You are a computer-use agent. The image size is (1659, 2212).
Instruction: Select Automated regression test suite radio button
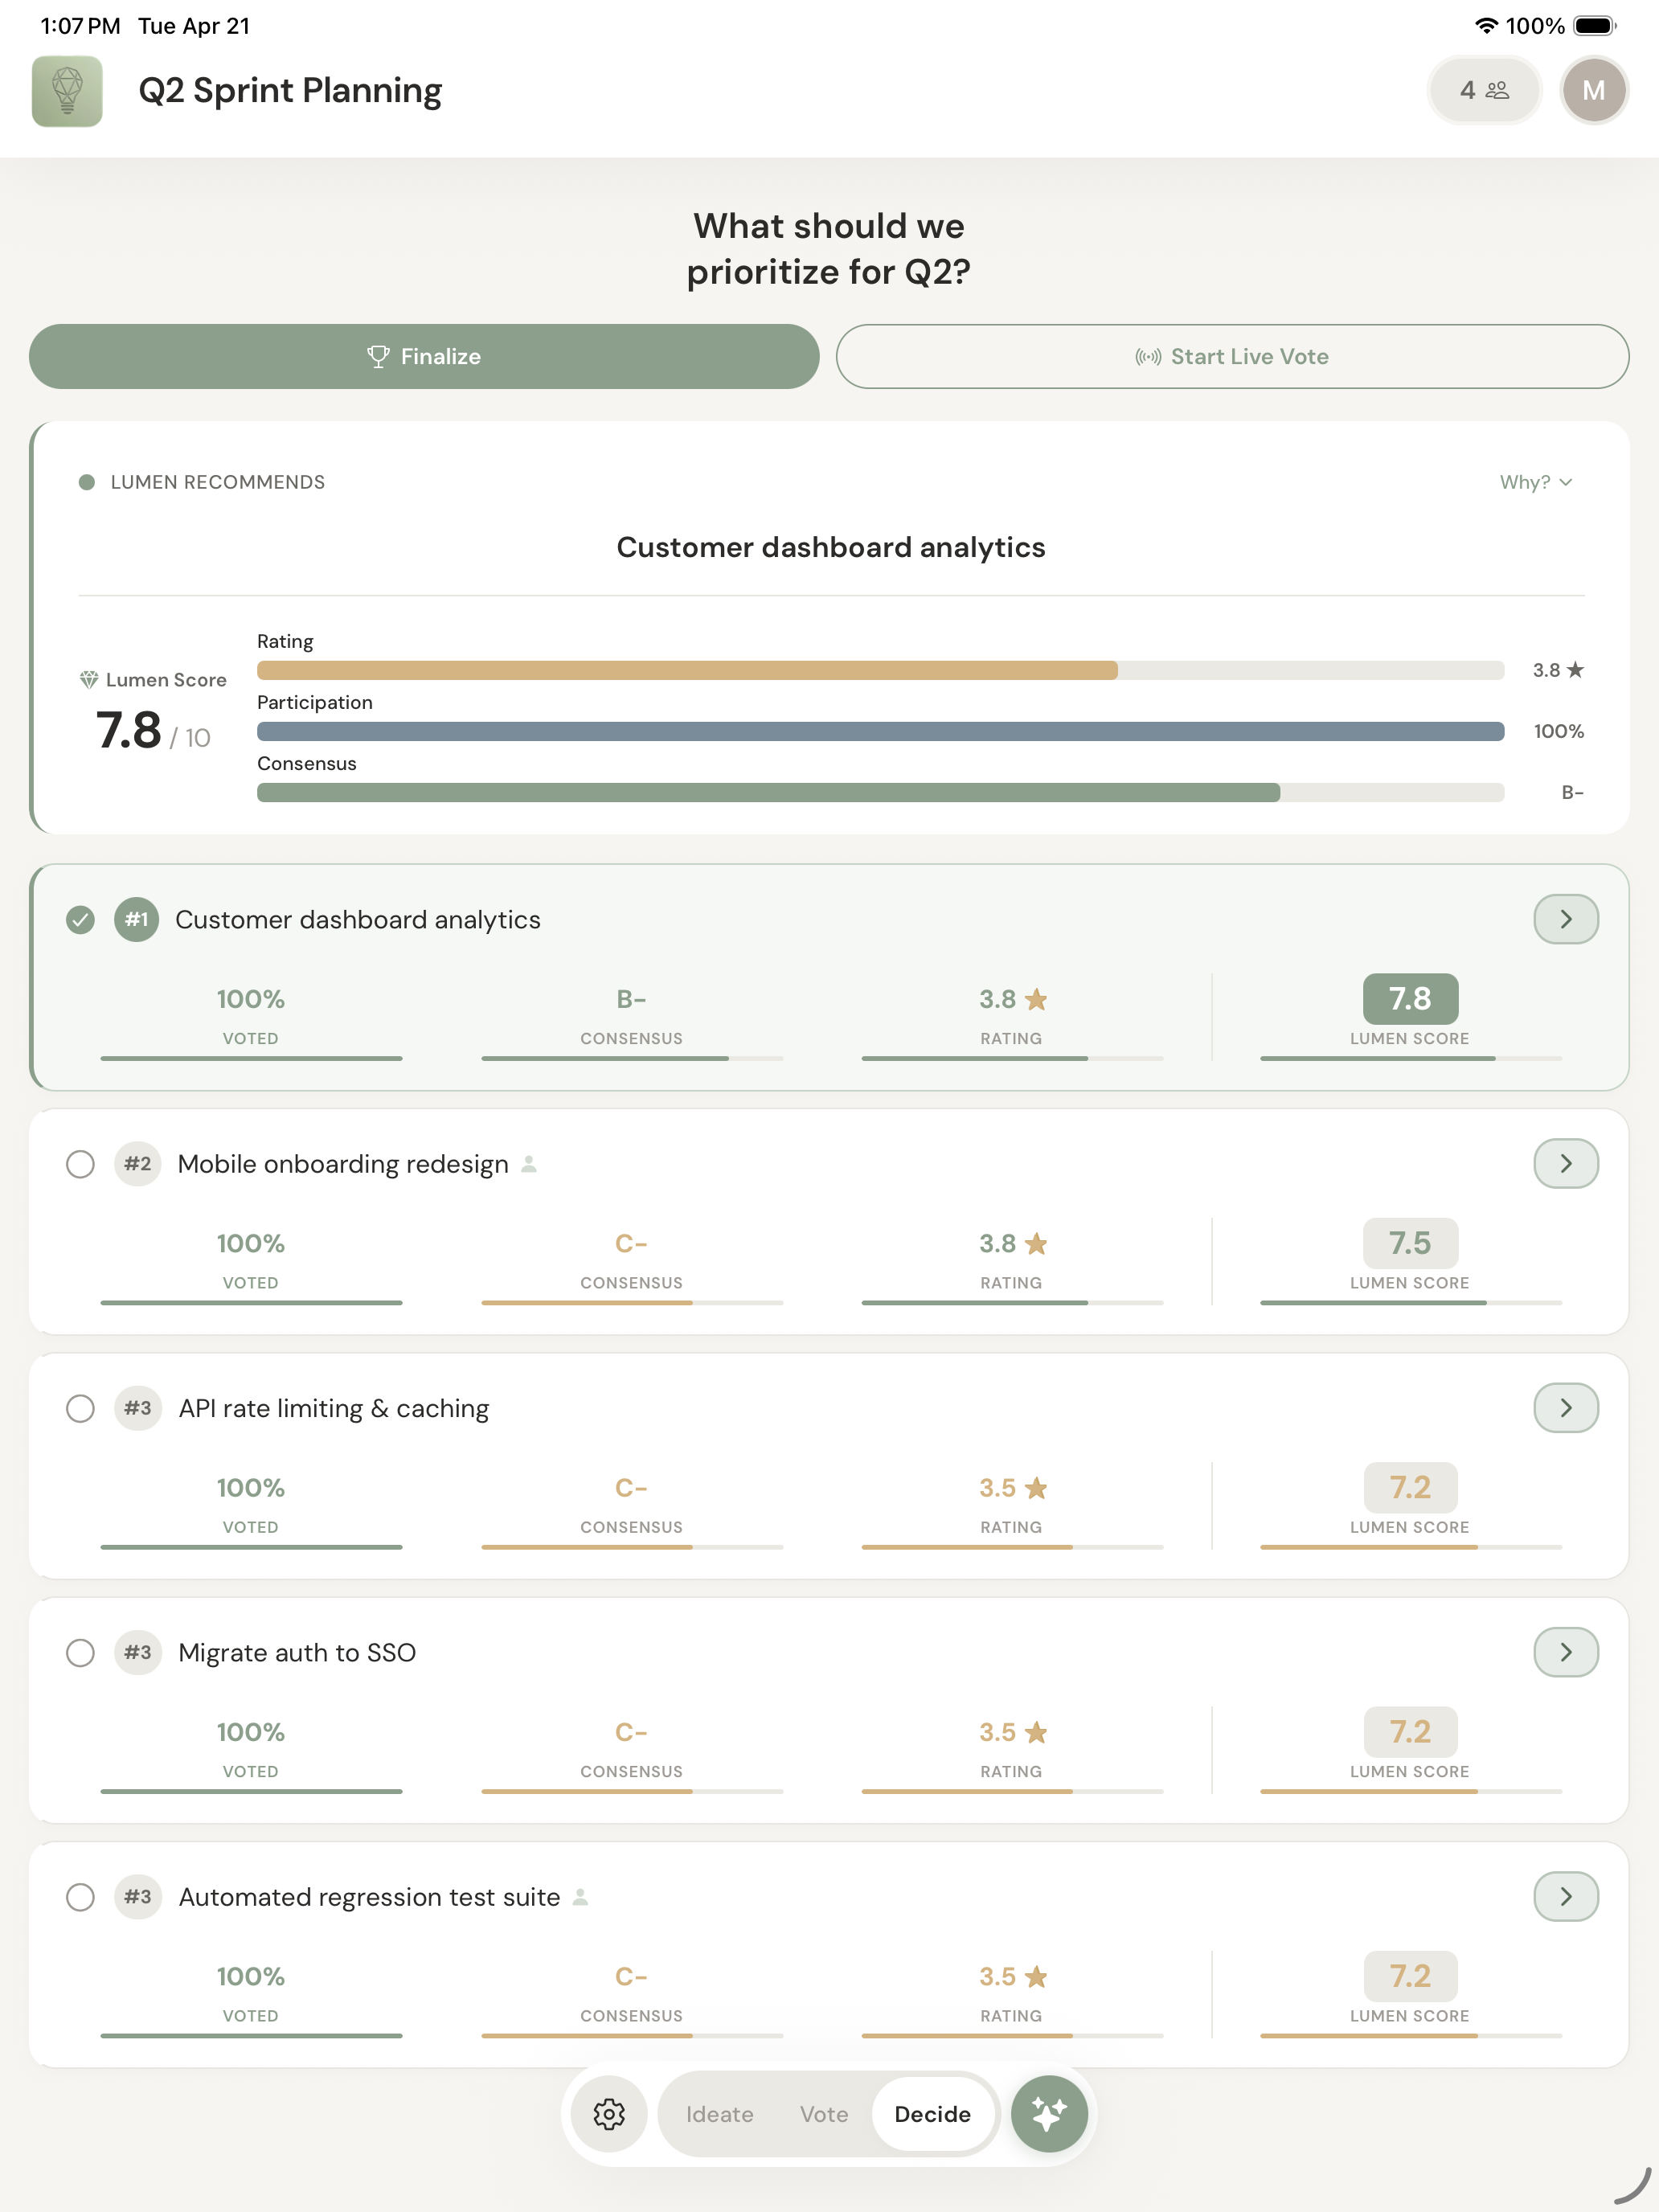tap(80, 1897)
